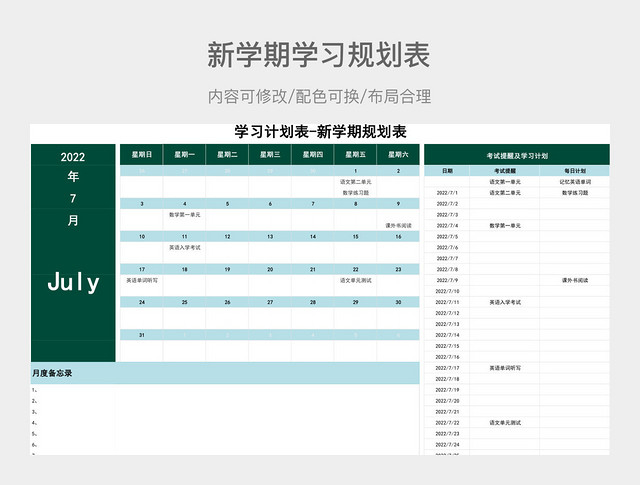640x485 pixels.
Task: Click the 星期五 column header
Action: pyautogui.click(x=355, y=154)
